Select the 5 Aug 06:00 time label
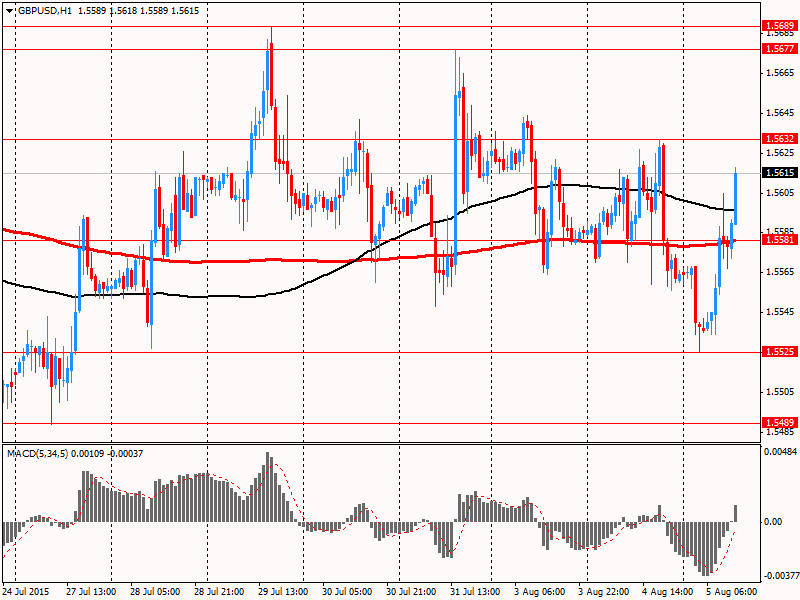Screen dimensions: 800x600 (x=734, y=591)
